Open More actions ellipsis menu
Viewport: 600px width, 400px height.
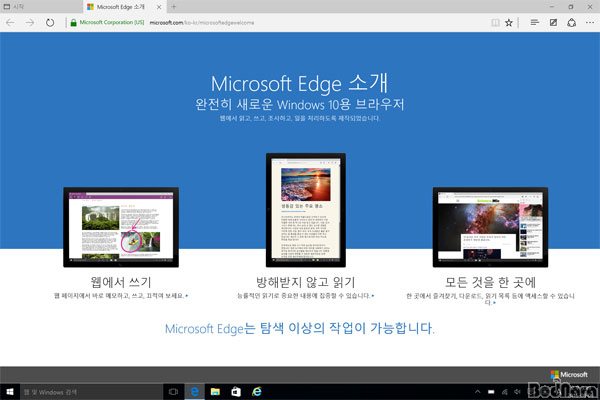(x=590, y=23)
